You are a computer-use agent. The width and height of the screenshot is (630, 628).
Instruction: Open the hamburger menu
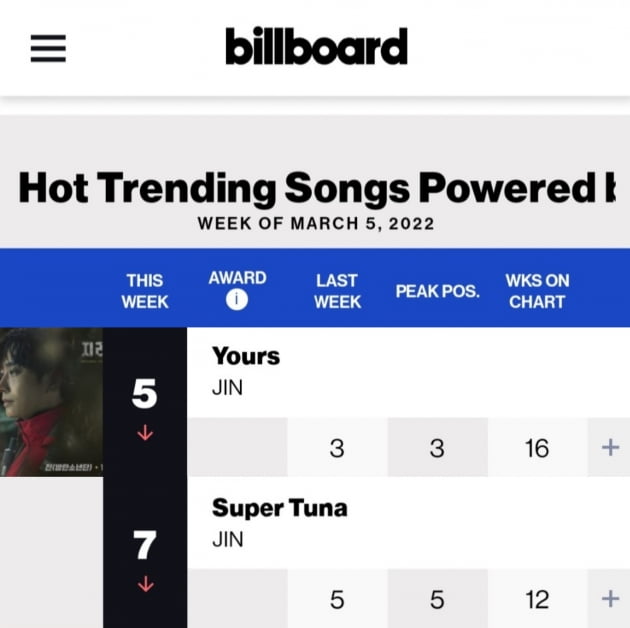[x=48, y=48]
